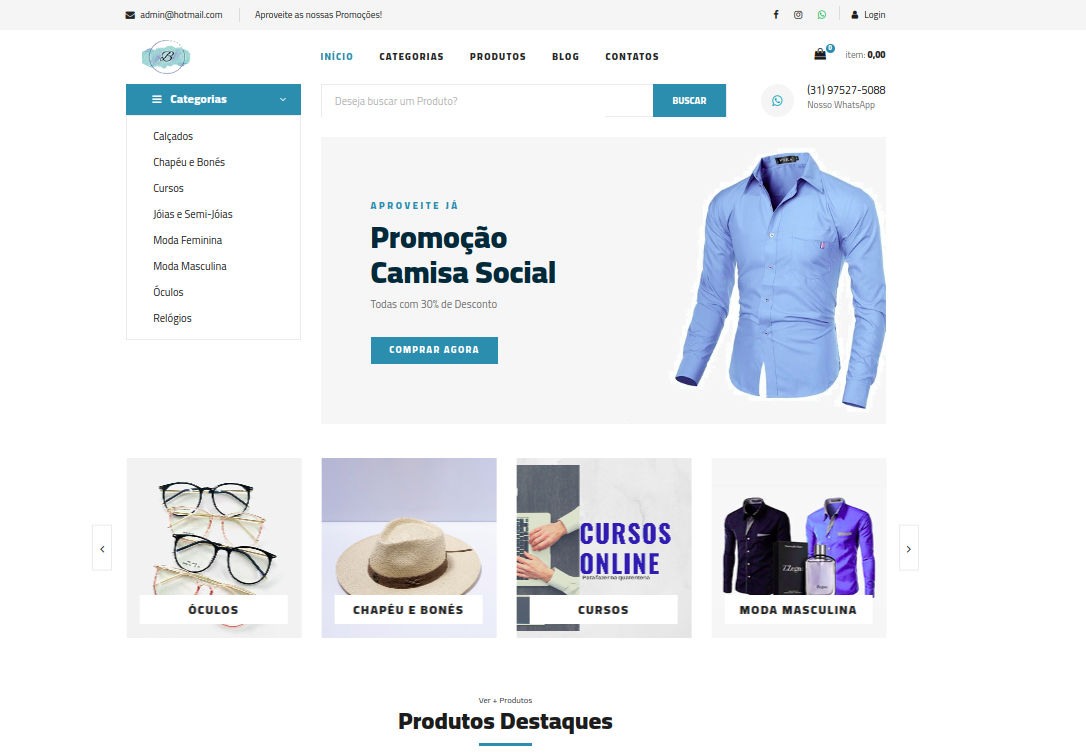Open the Facebook icon in top bar
This screenshot has width=1086, height=756.
pos(776,15)
